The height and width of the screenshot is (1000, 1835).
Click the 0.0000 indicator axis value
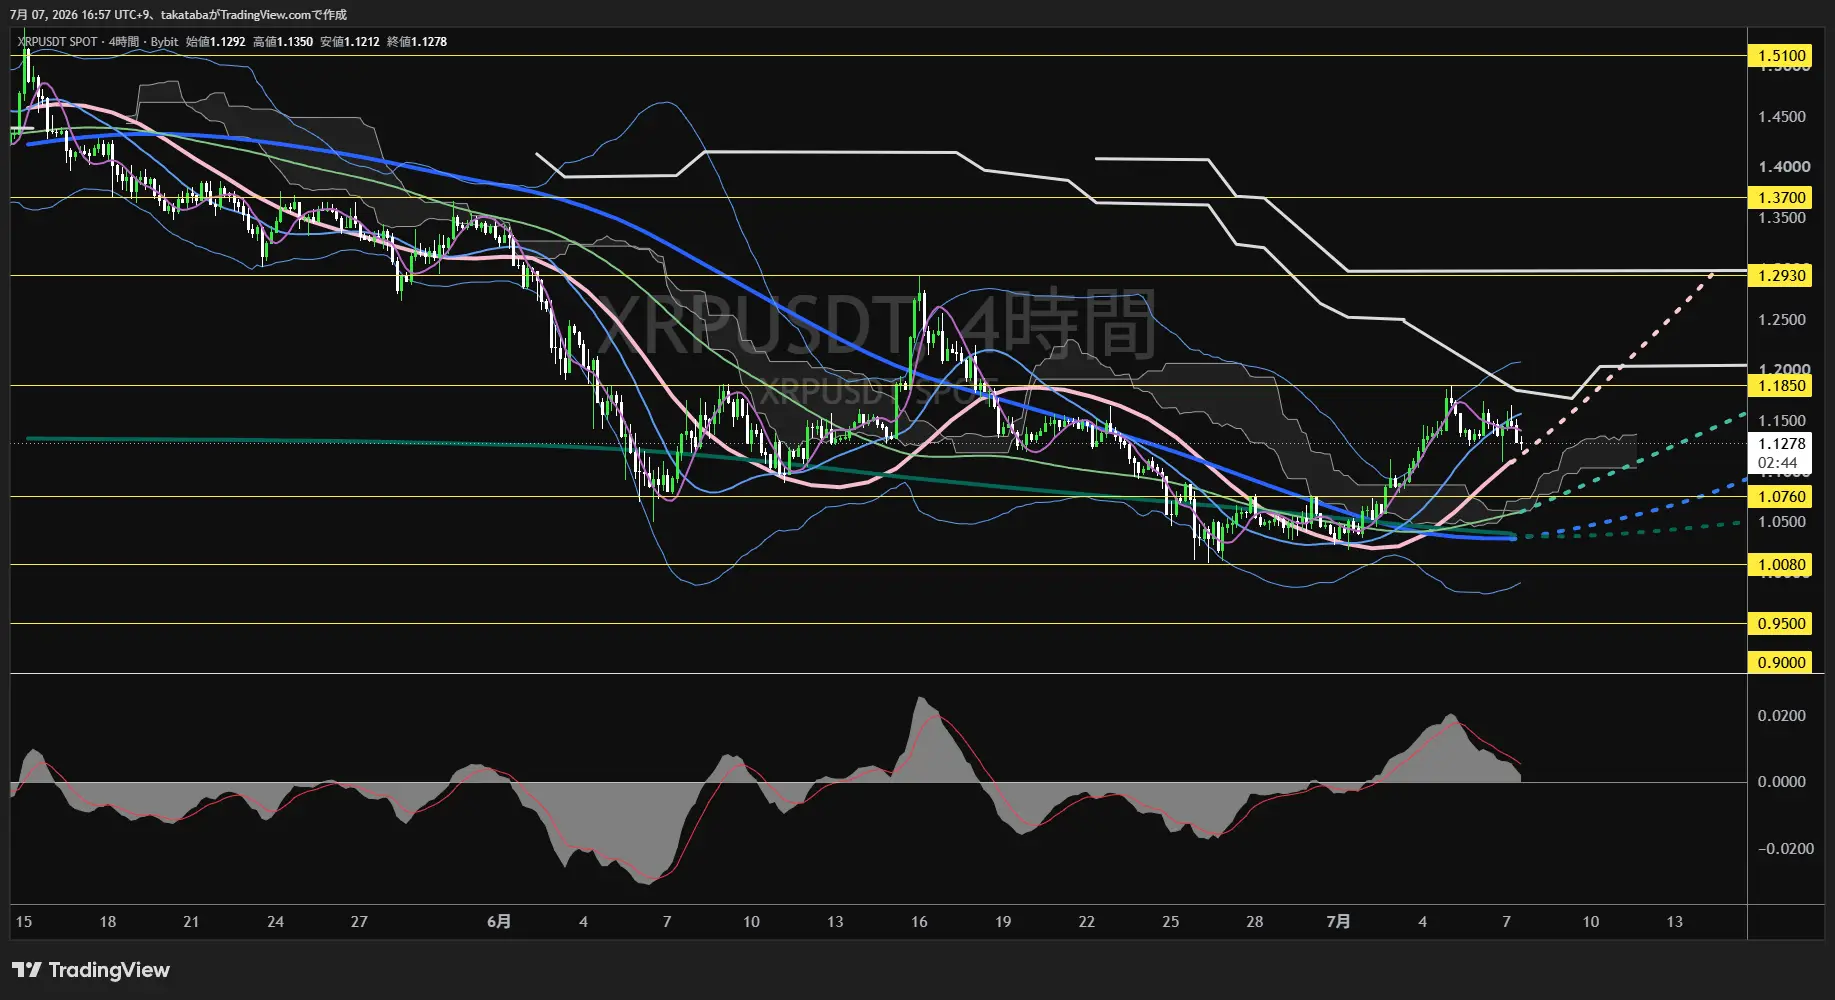pyautogui.click(x=1782, y=782)
